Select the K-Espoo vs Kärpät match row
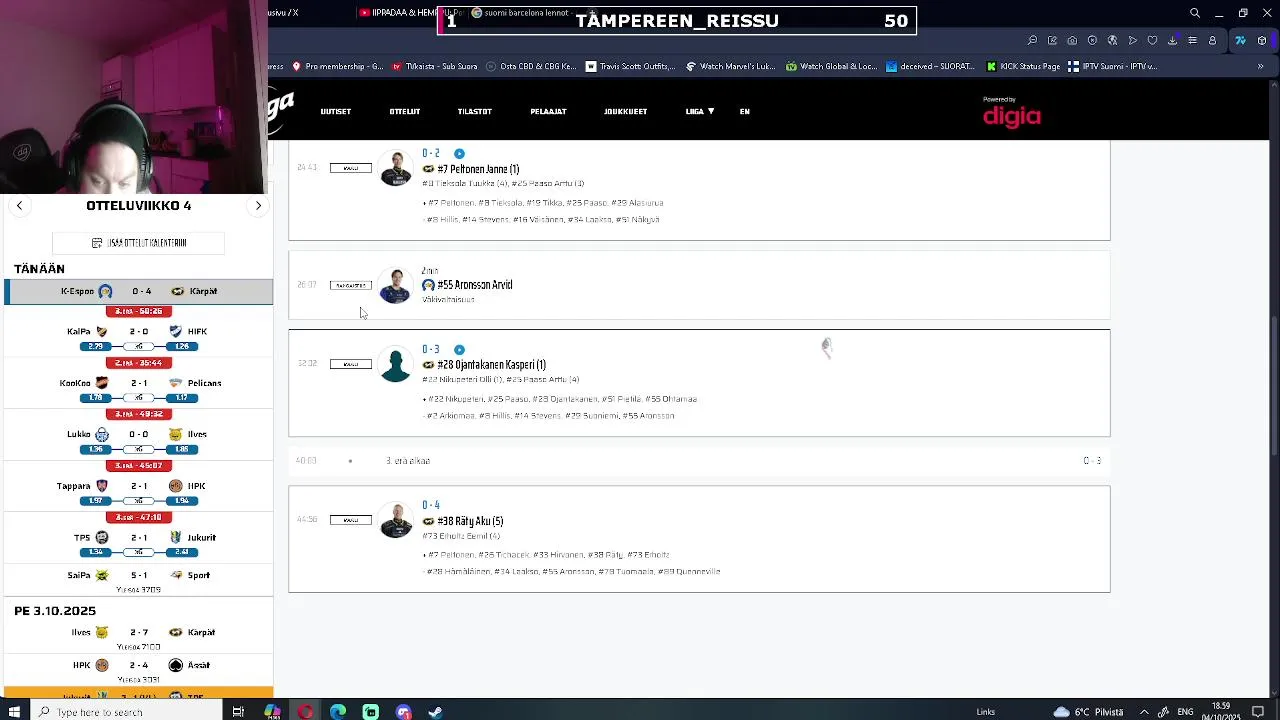The image size is (1280, 720). 138,291
